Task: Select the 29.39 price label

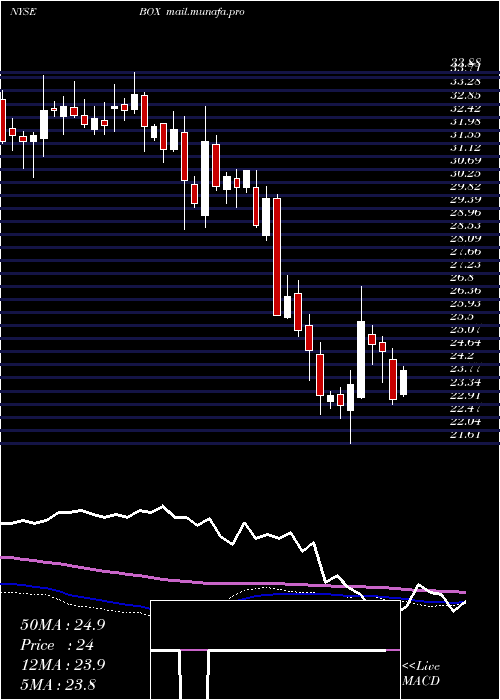Action: click(465, 200)
